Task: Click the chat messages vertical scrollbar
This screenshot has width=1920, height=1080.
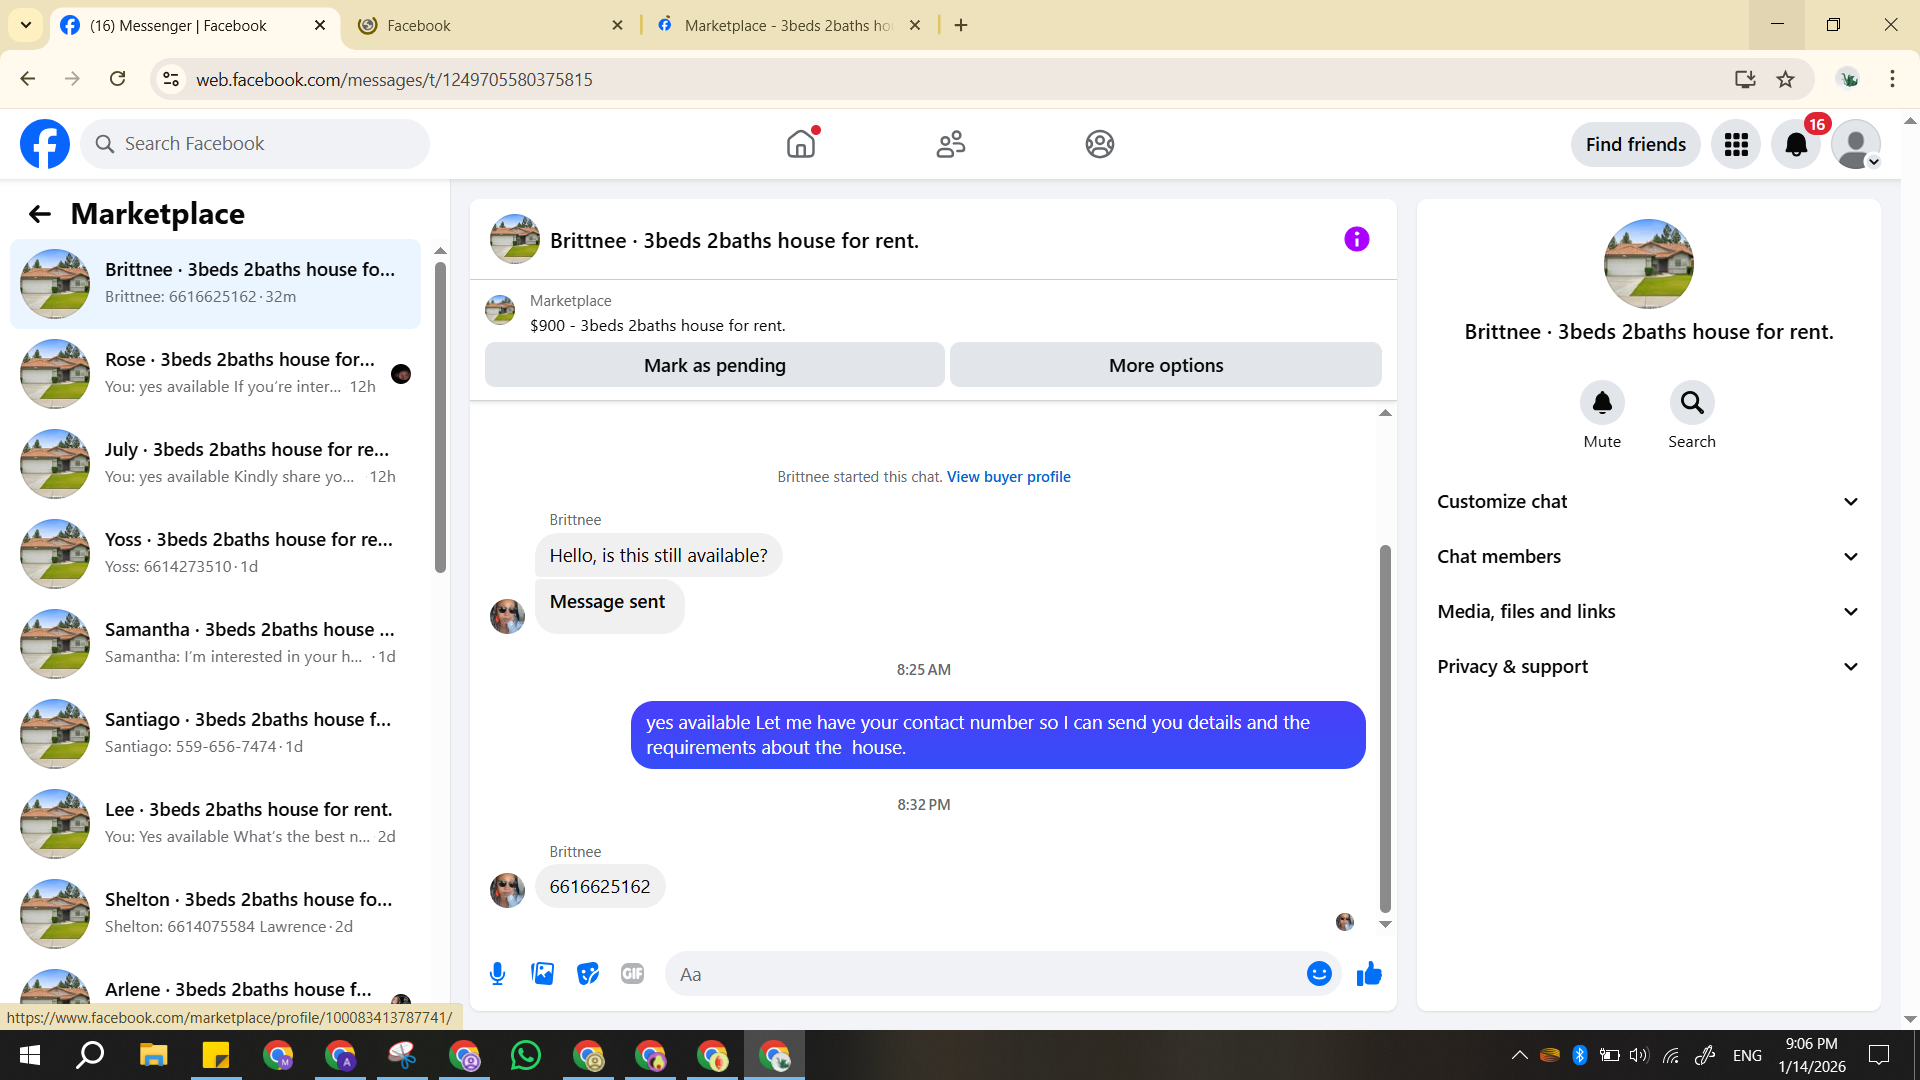Action: [1385, 730]
